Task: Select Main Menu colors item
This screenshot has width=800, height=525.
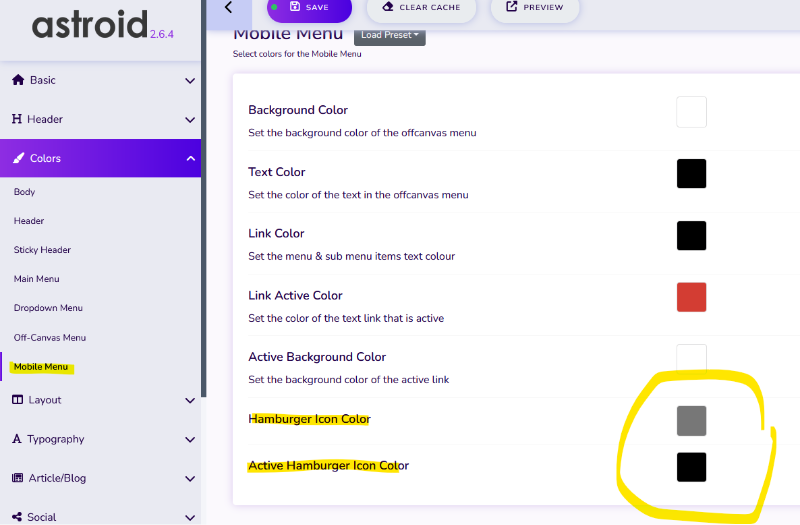Action: [x=37, y=279]
